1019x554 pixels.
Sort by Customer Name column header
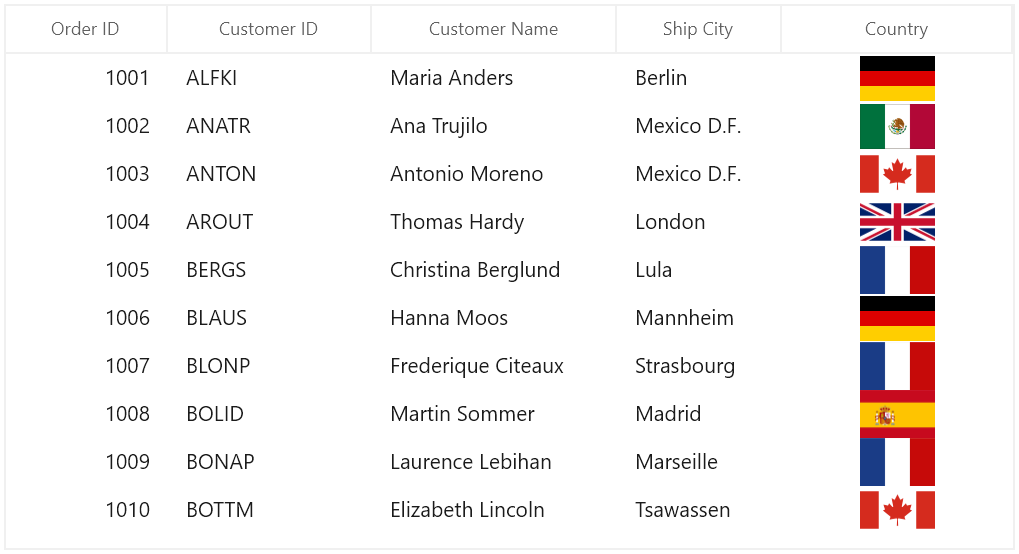point(493,29)
